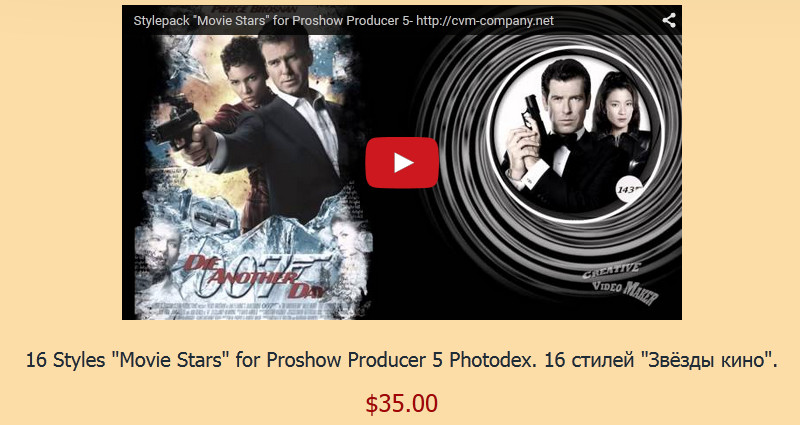Click the pistol aimed outward on poster
Viewport: 800px width, 425px height.
(179, 125)
